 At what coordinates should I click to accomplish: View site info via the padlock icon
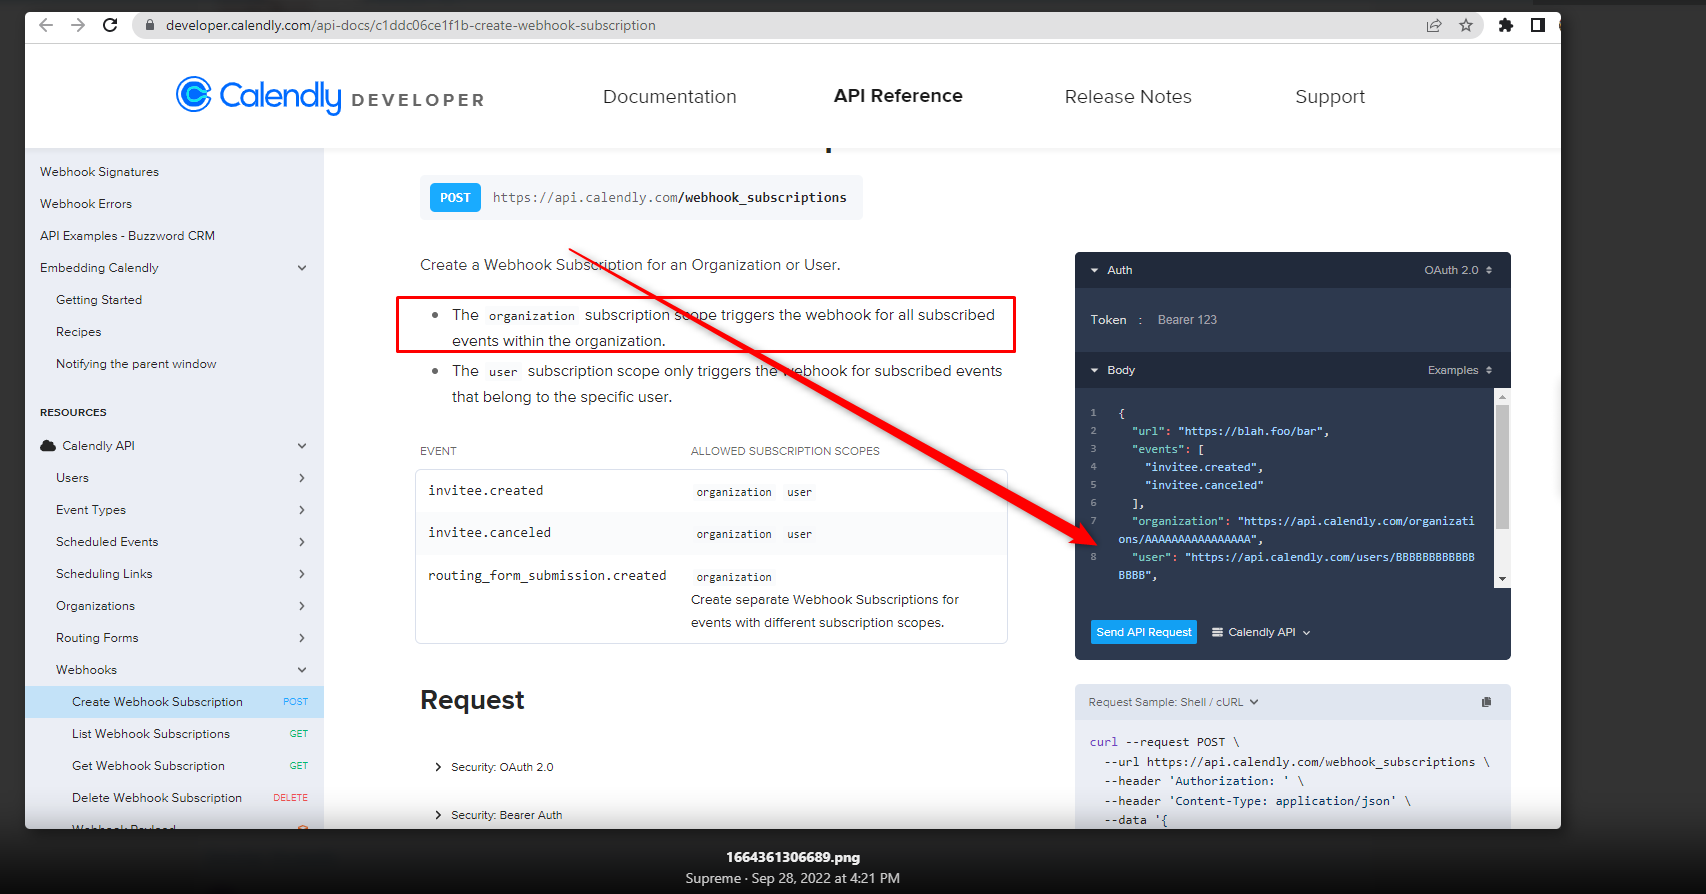(150, 25)
